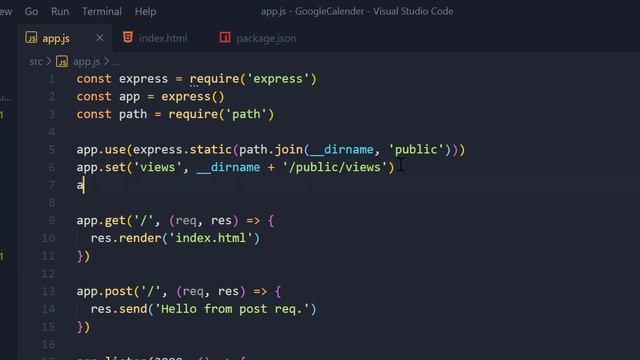Place cursor on require('express') text
640x360 pixels.
(253, 79)
